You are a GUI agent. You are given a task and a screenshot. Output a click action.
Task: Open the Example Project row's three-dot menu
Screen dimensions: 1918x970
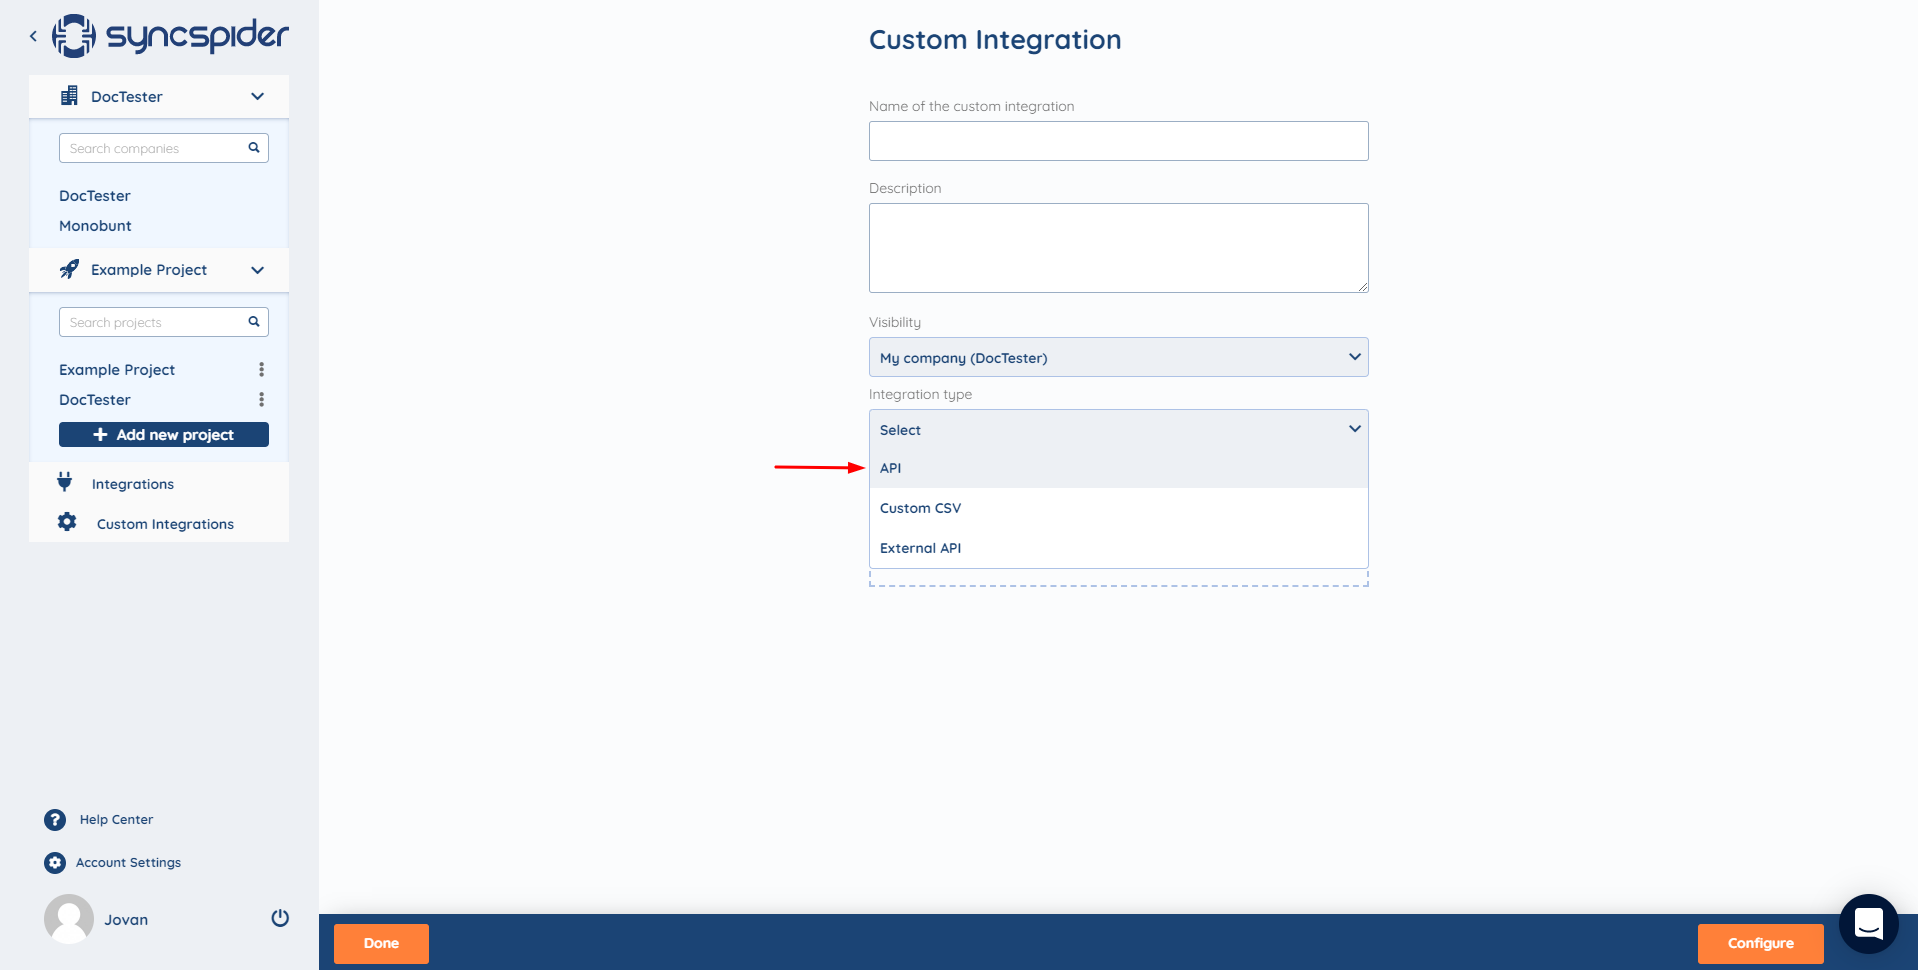coord(262,370)
